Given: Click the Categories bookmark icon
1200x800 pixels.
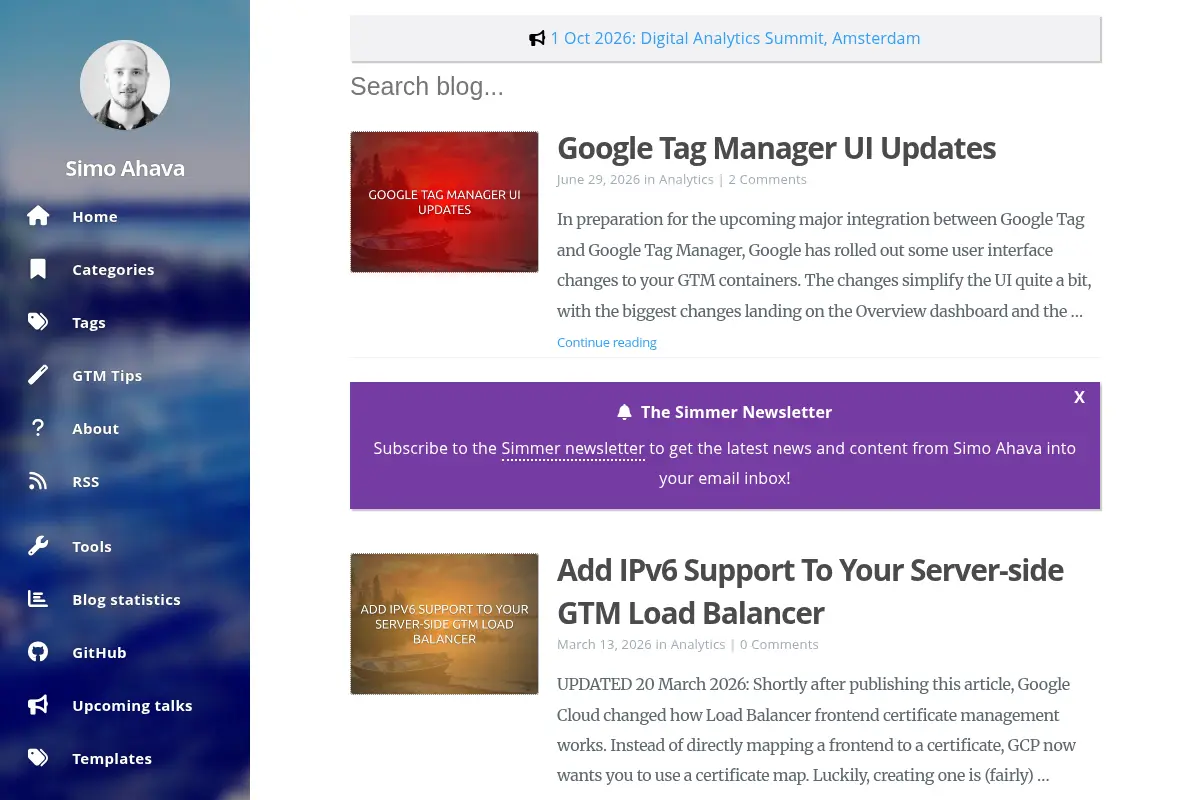Looking at the screenshot, I should [x=38, y=269].
